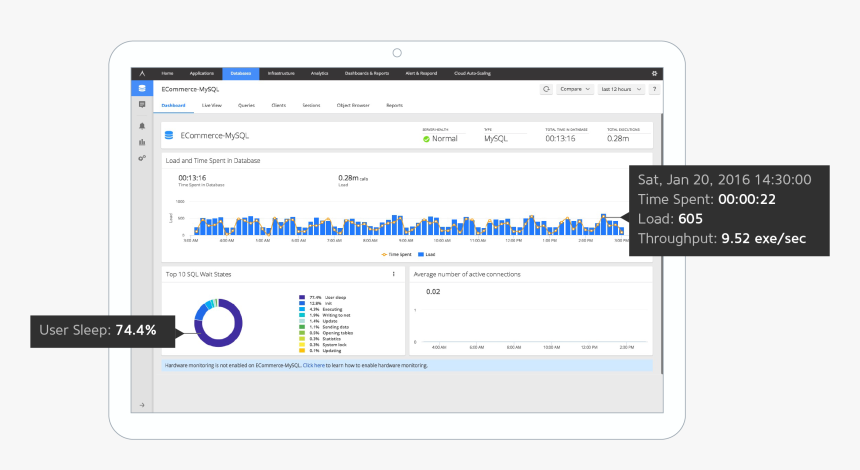
Task: Switch to the Live View tab
Action: pyautogui.click(x=212, y=105)
